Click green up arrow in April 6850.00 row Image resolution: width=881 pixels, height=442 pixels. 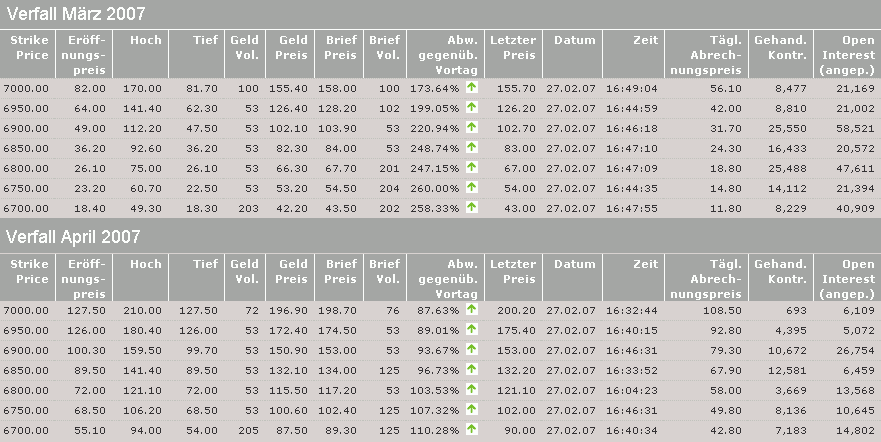[471, 369]
